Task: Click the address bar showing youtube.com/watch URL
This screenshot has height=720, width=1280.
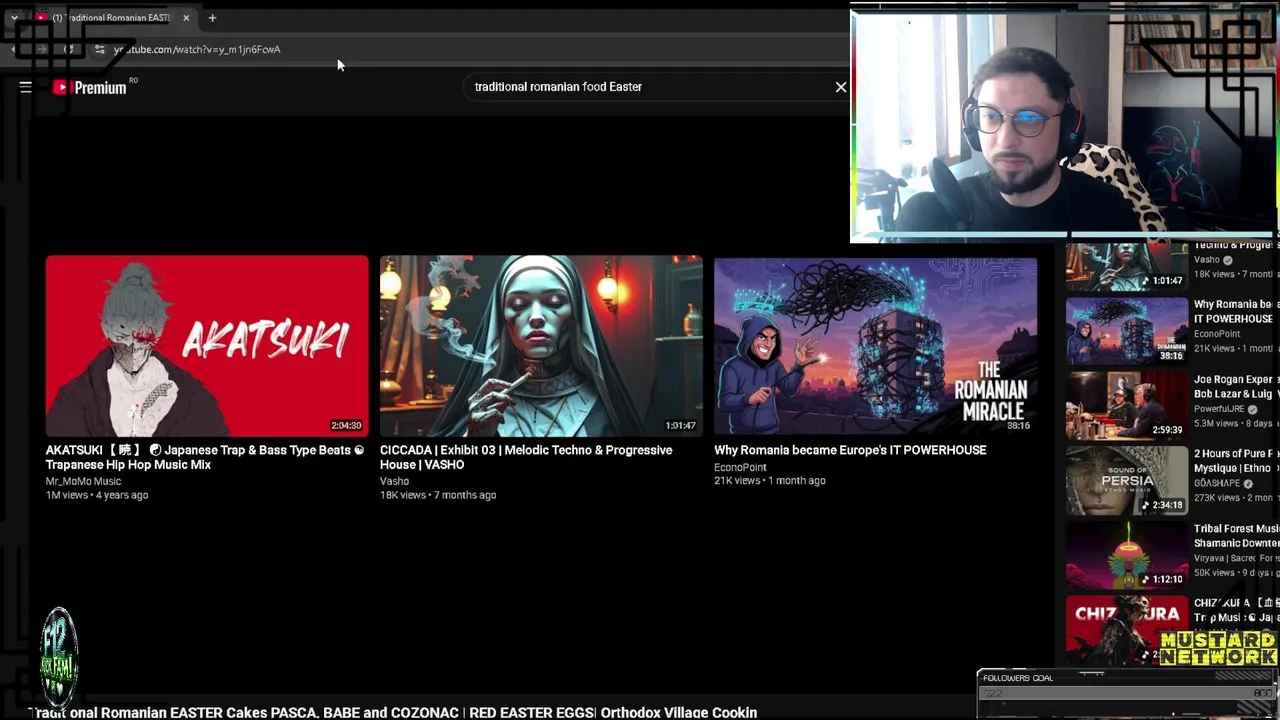Action: (197, 49)
